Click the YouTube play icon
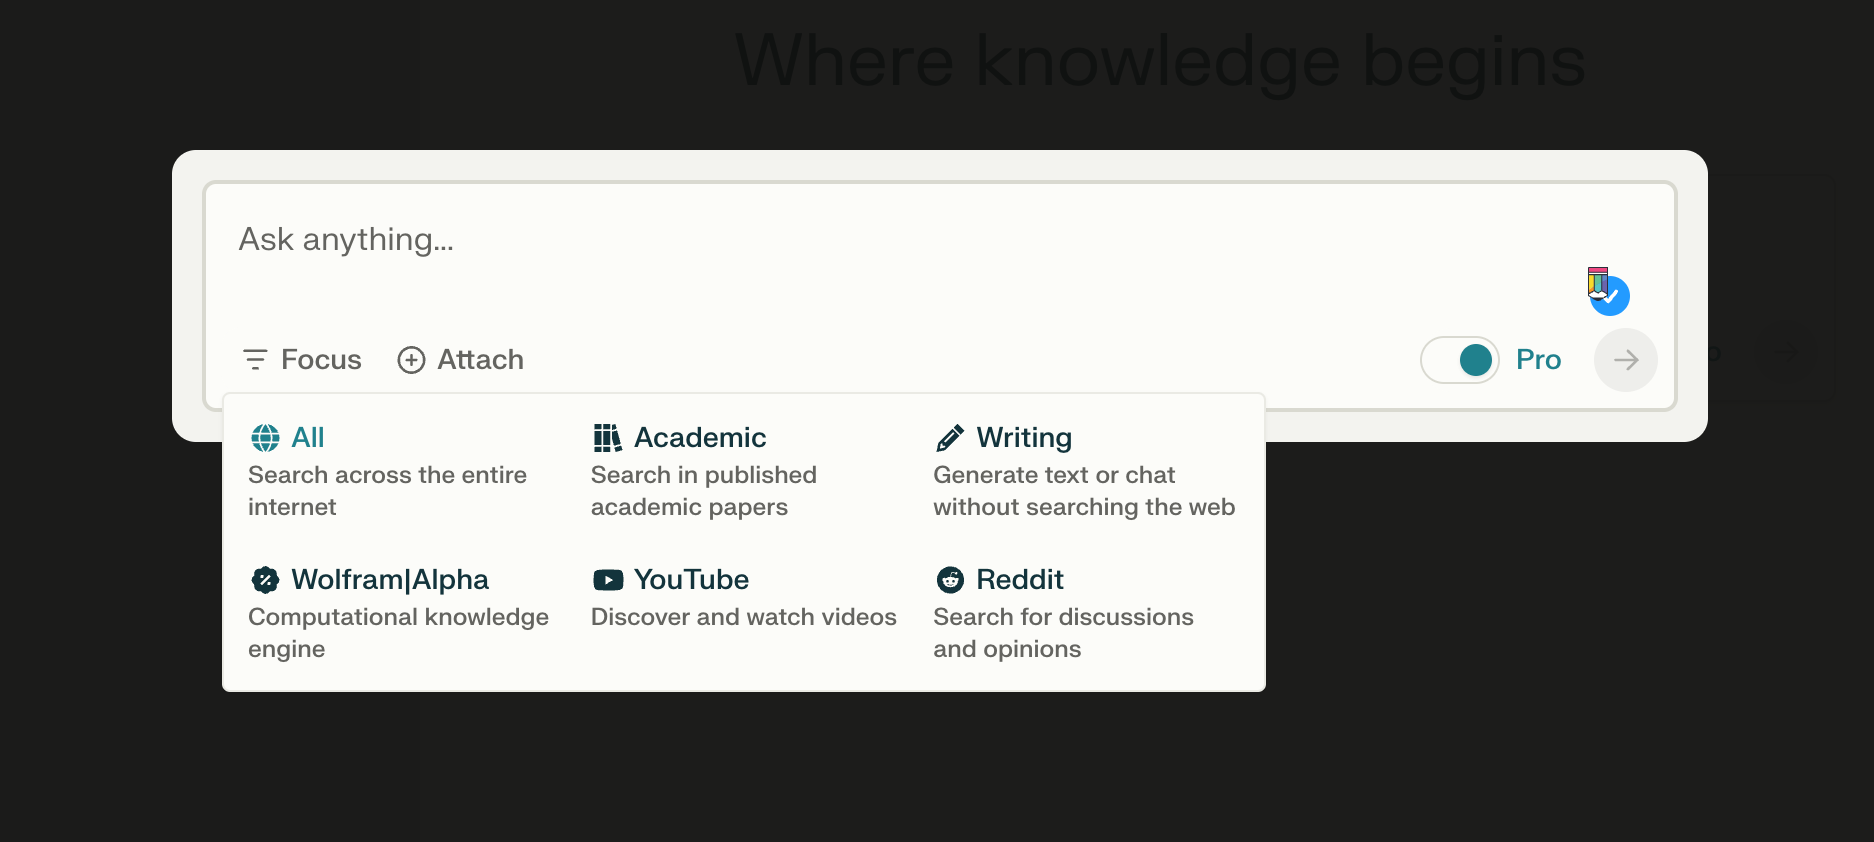The height and width of the screenshot is (842, 1874). pos(608,580)
